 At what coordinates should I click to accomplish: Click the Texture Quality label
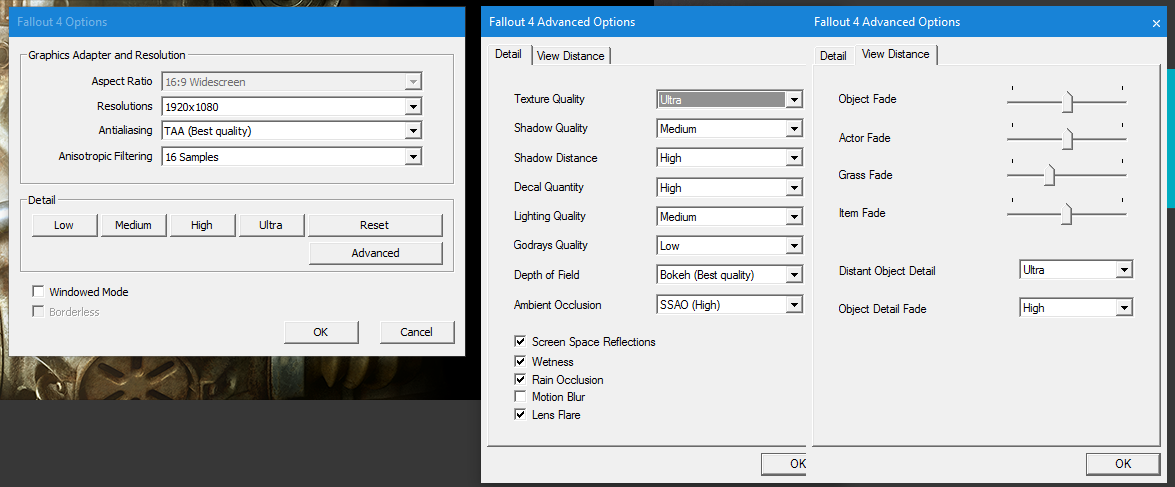pos(549,99)
